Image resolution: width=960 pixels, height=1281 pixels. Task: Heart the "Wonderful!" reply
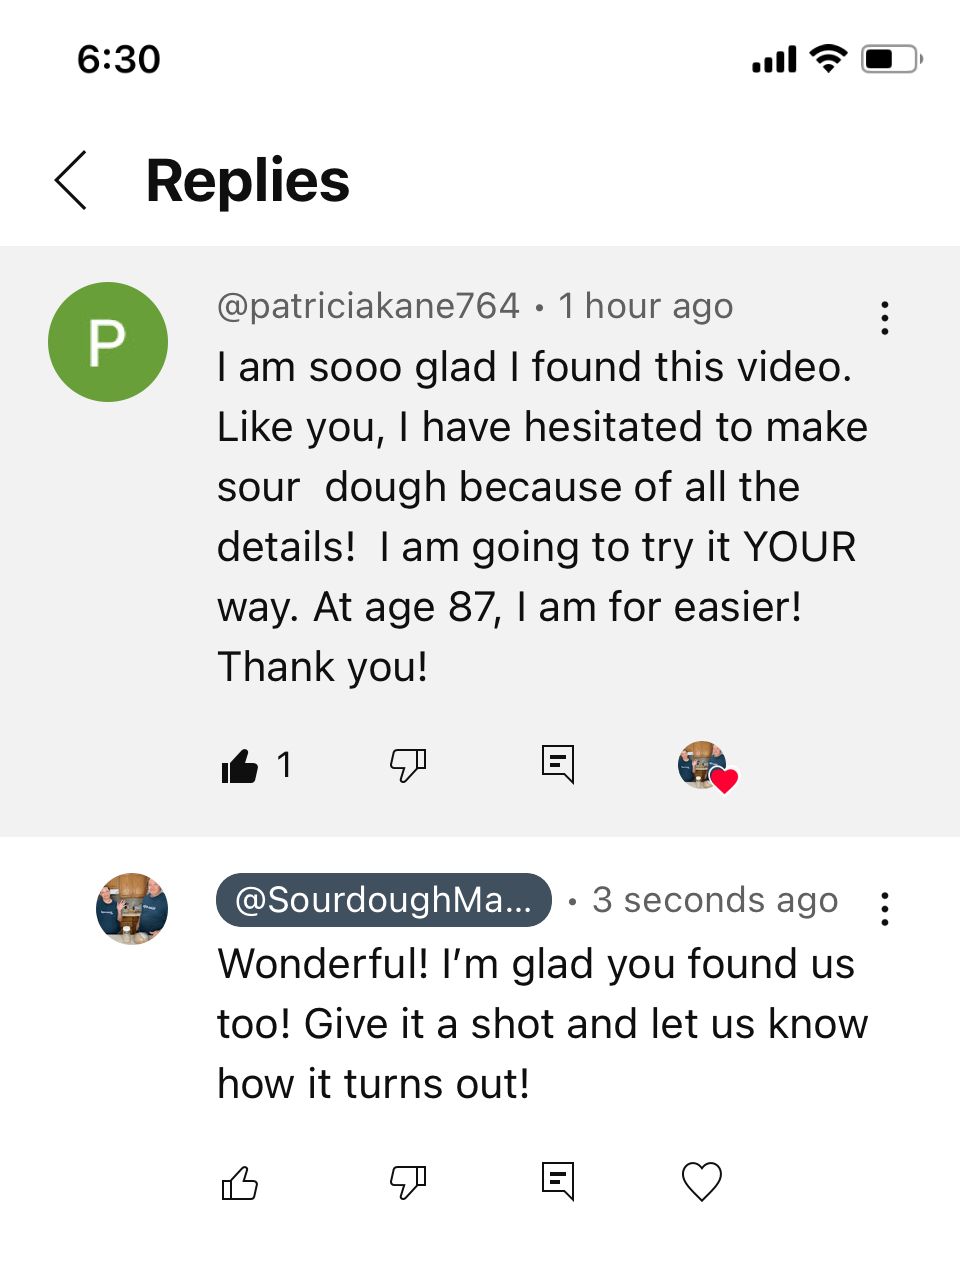[701, 1182]
